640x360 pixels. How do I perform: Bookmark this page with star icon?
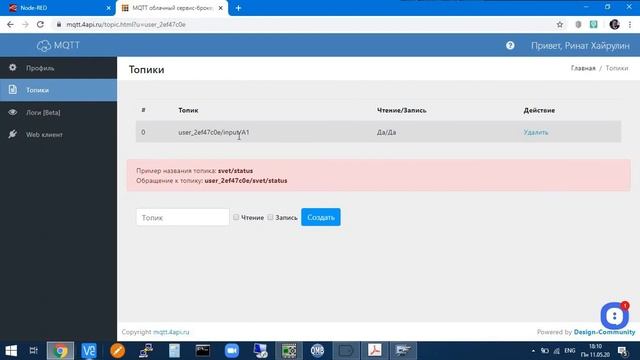tap(560, 24)
